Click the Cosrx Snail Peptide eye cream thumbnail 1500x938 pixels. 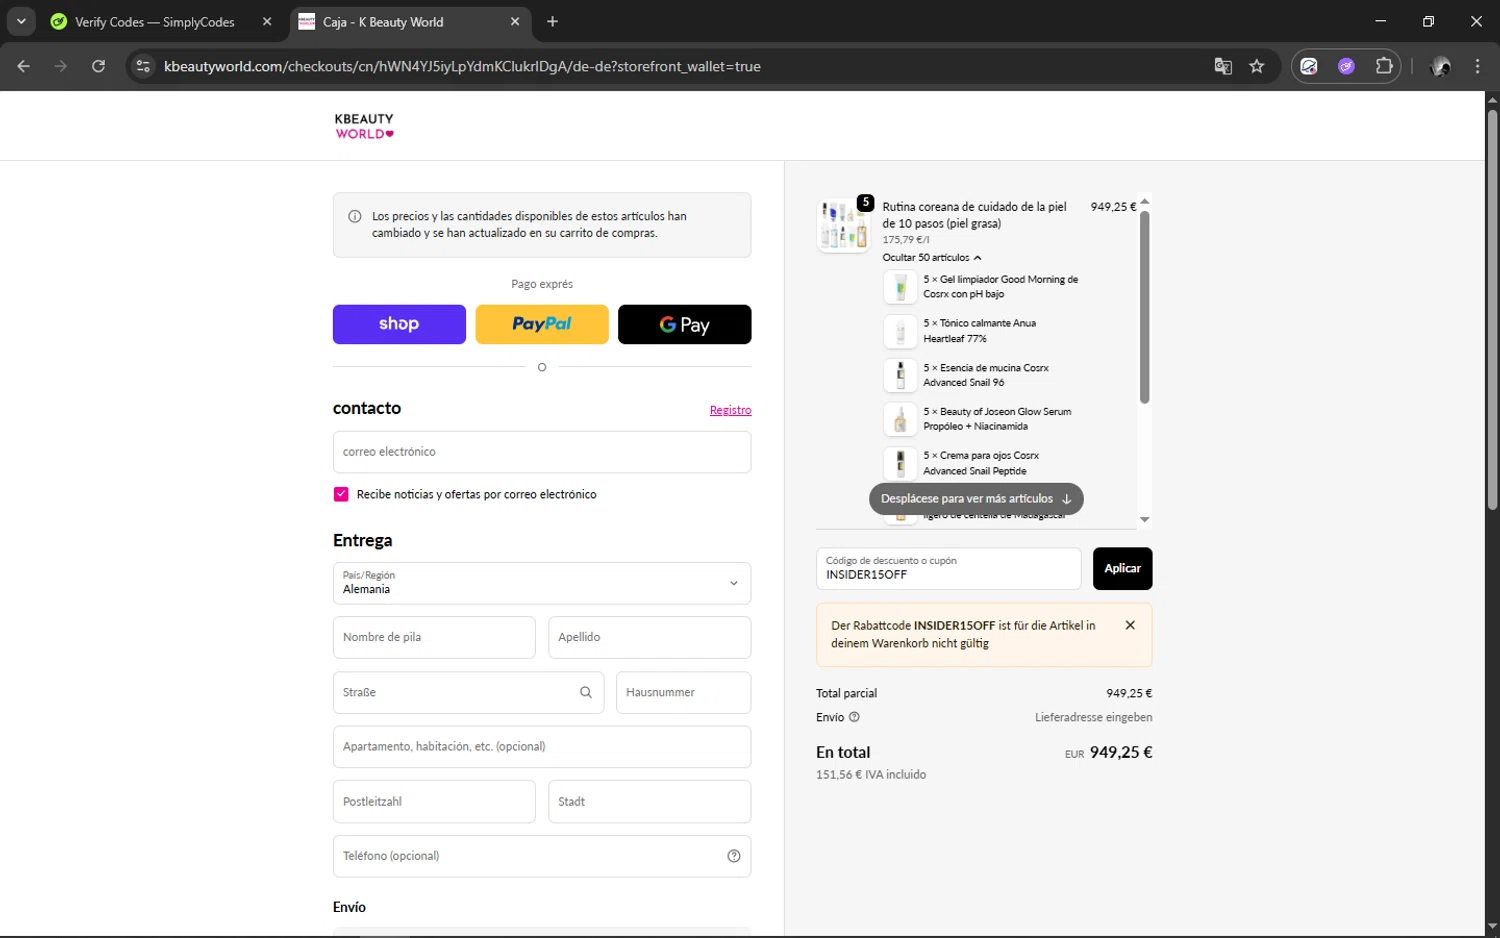(x=900, y=463)
